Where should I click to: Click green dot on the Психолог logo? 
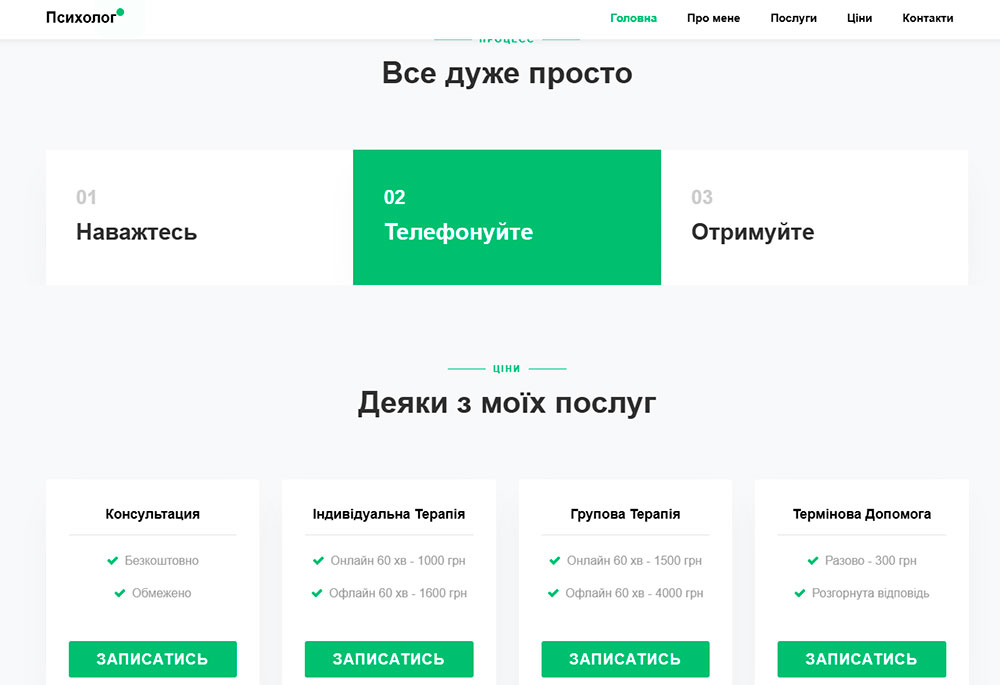(x=120, y=12)
